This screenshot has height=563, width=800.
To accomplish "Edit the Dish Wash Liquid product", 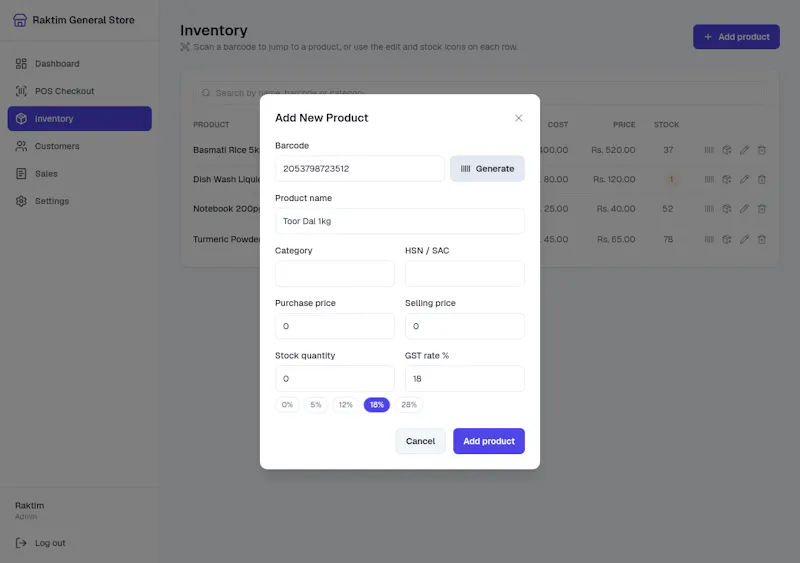I will pos(744,180).
